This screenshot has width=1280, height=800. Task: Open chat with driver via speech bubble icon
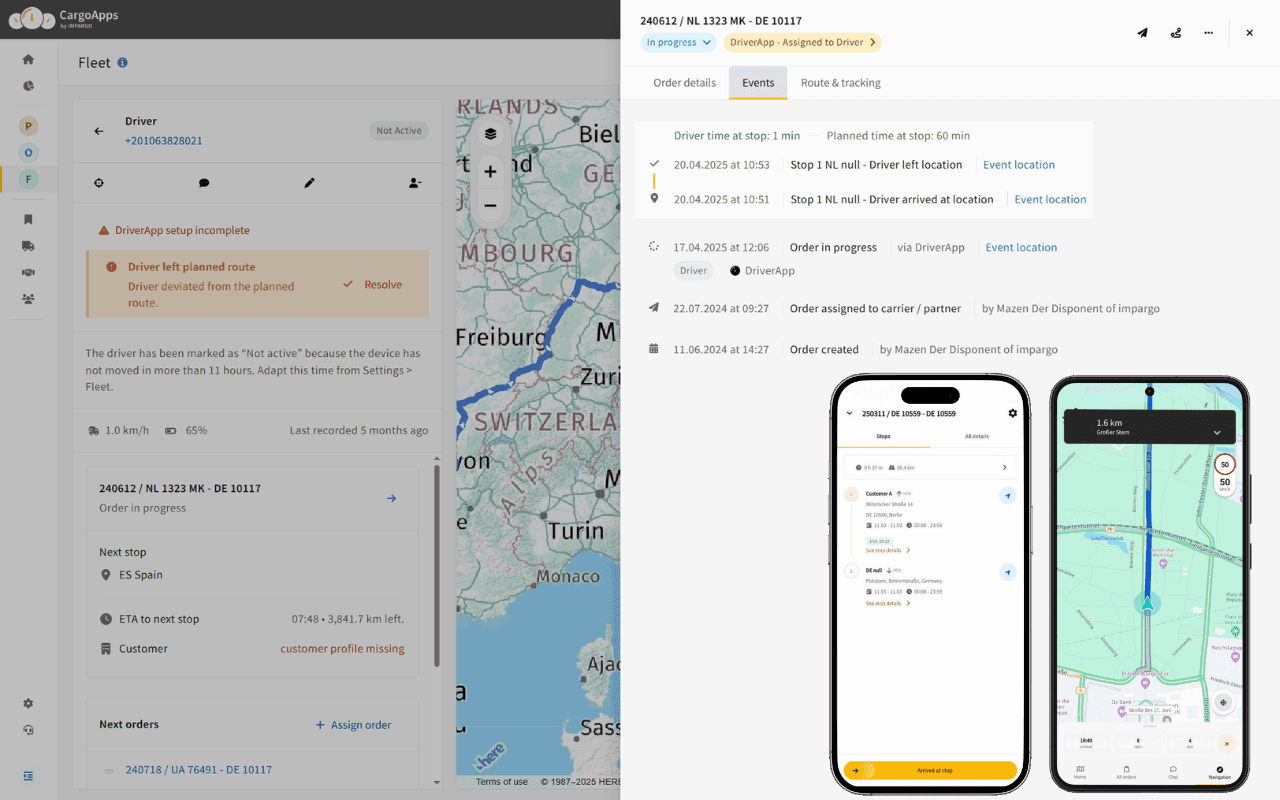[204, 182]
